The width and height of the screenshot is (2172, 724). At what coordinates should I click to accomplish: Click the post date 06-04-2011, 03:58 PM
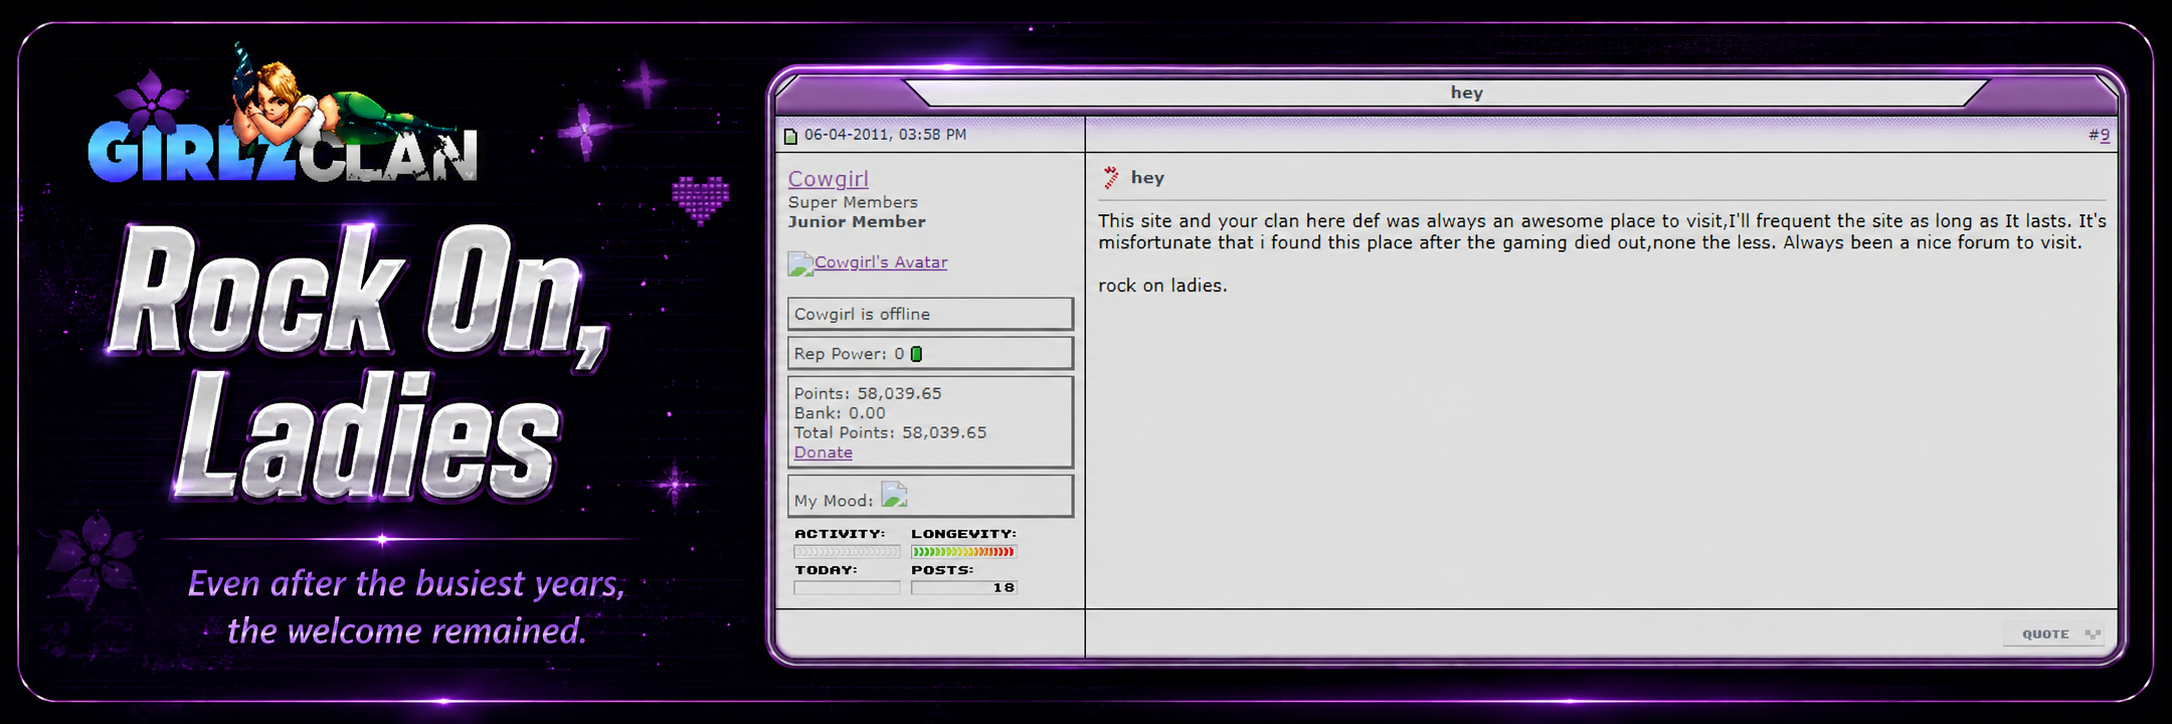[885, 134]
